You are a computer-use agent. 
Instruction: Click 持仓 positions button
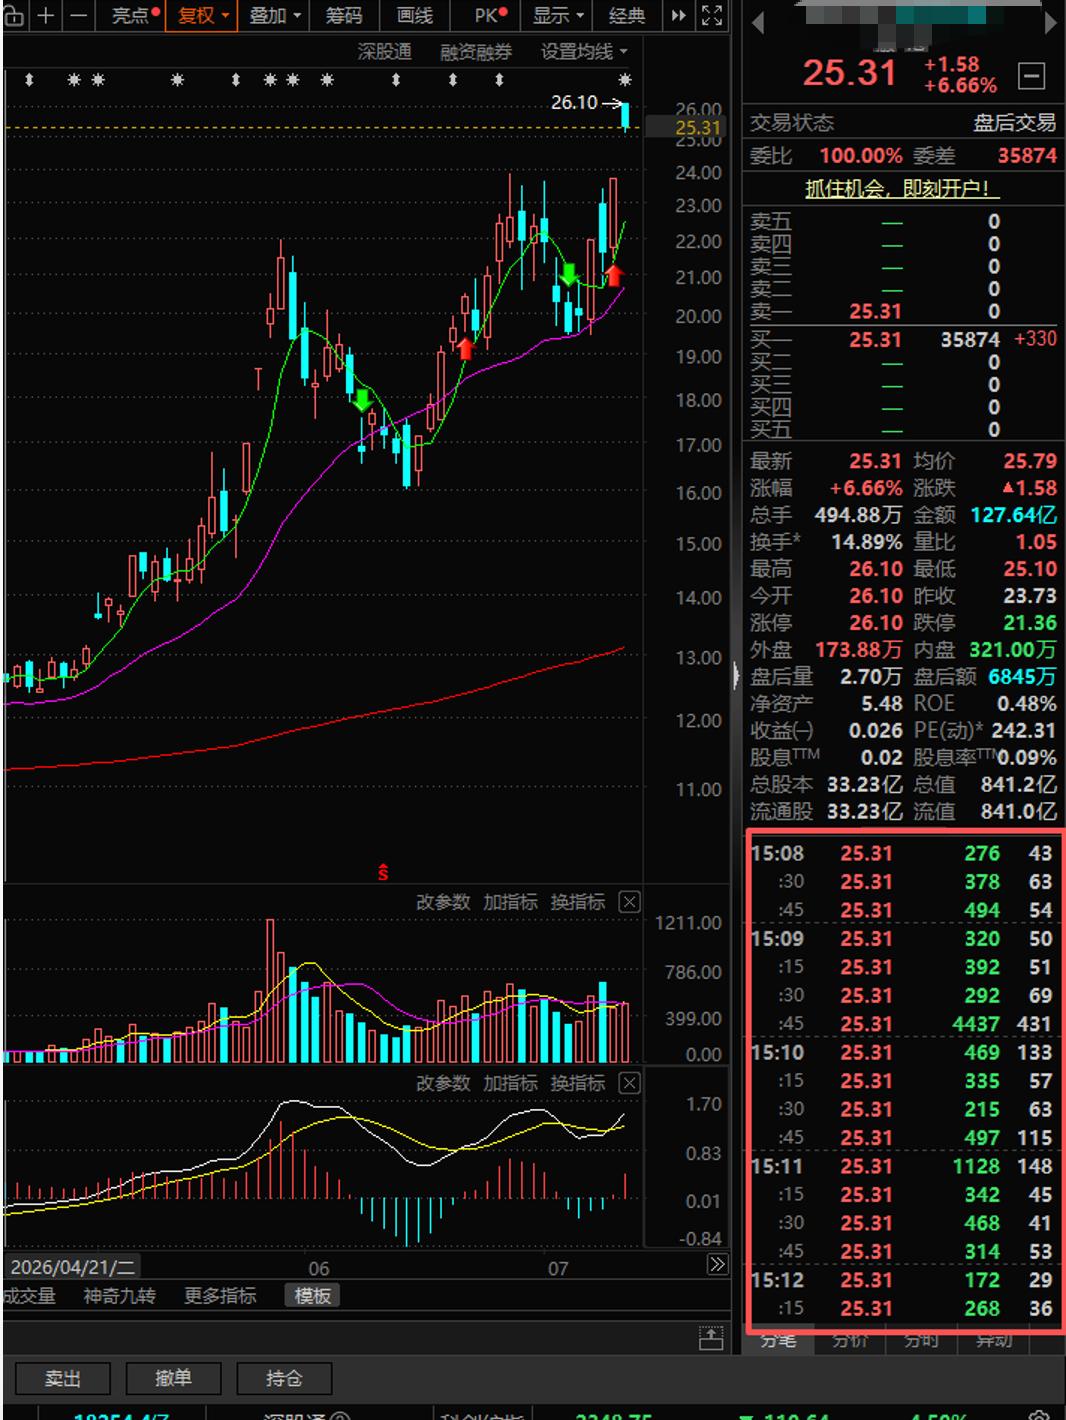click(x=284, y=1378)
